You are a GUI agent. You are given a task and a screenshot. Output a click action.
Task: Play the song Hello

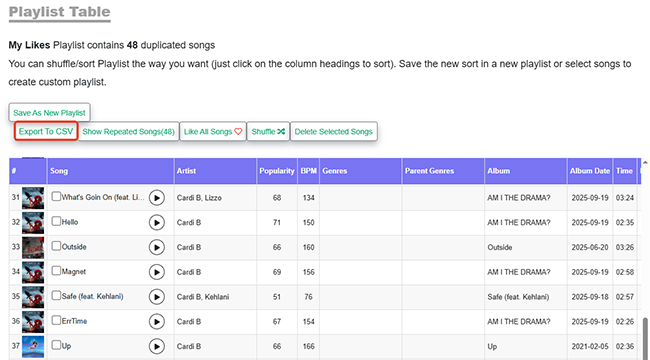157,223
